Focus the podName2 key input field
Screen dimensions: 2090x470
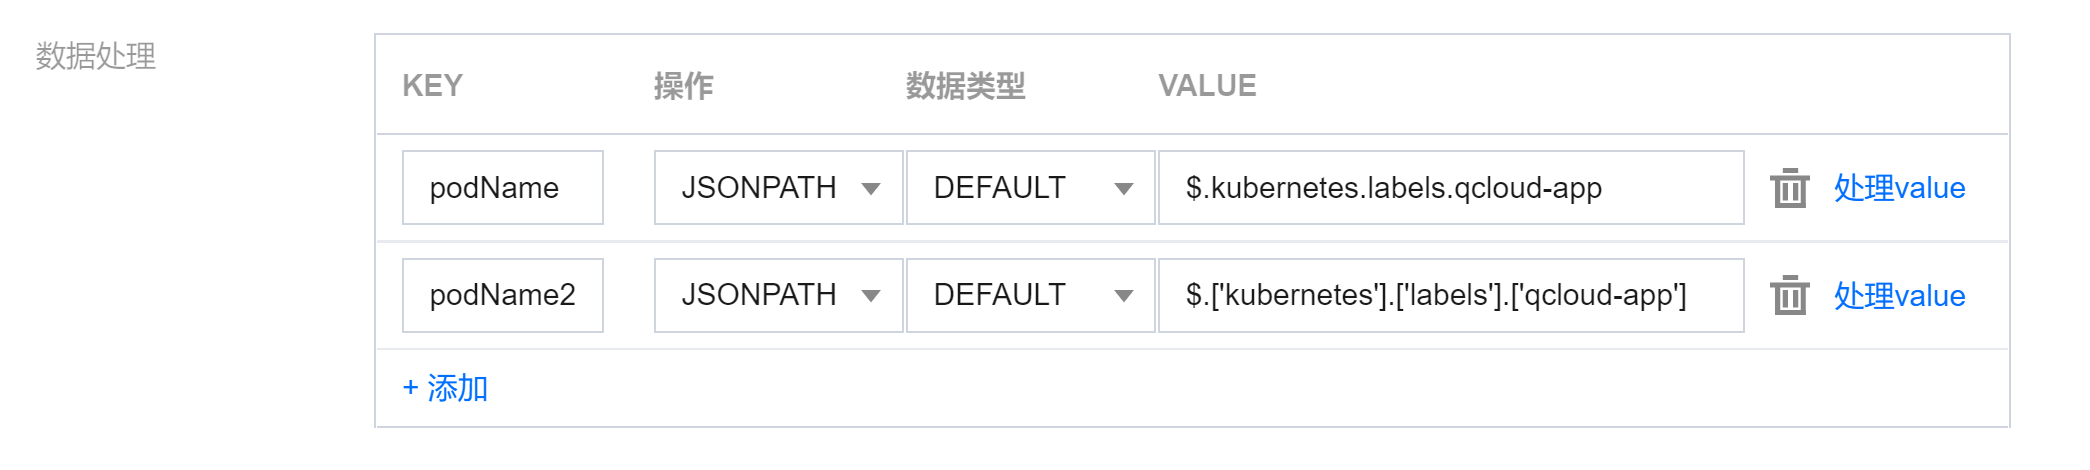coord(502,295)
